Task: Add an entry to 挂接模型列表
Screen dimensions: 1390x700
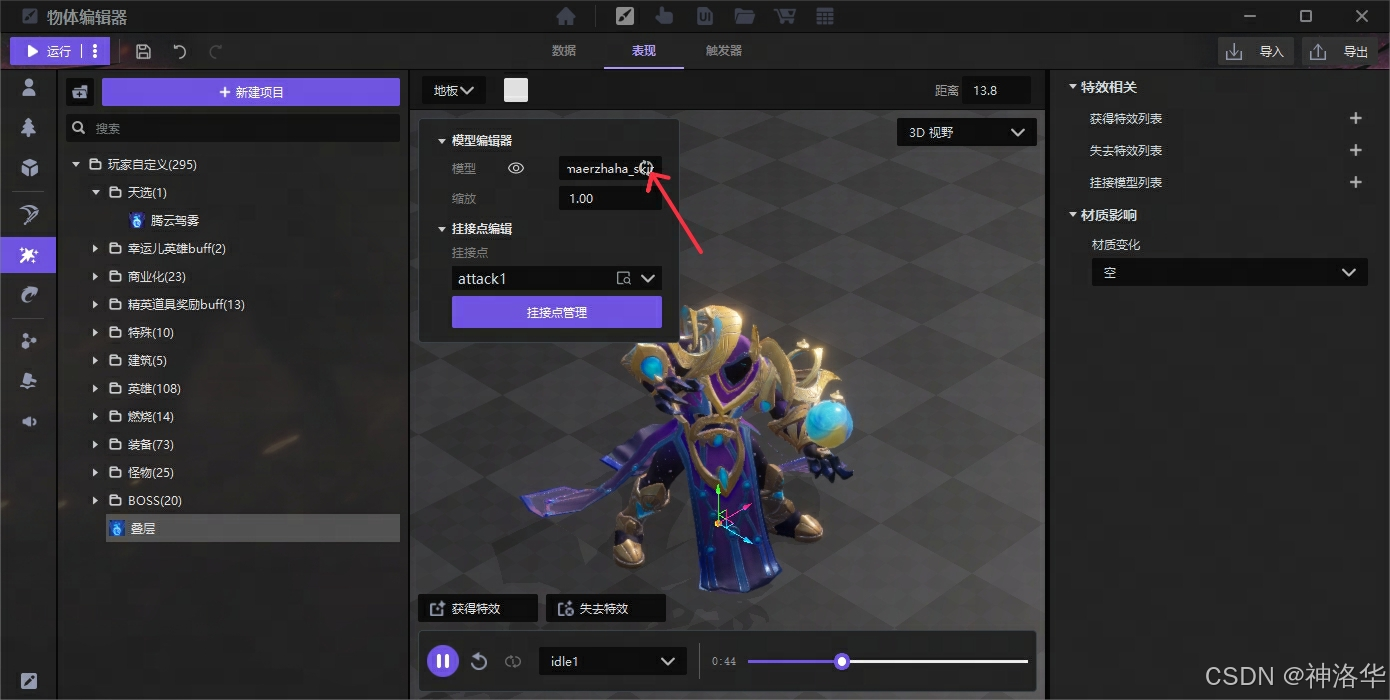Action: (1356, 182)
